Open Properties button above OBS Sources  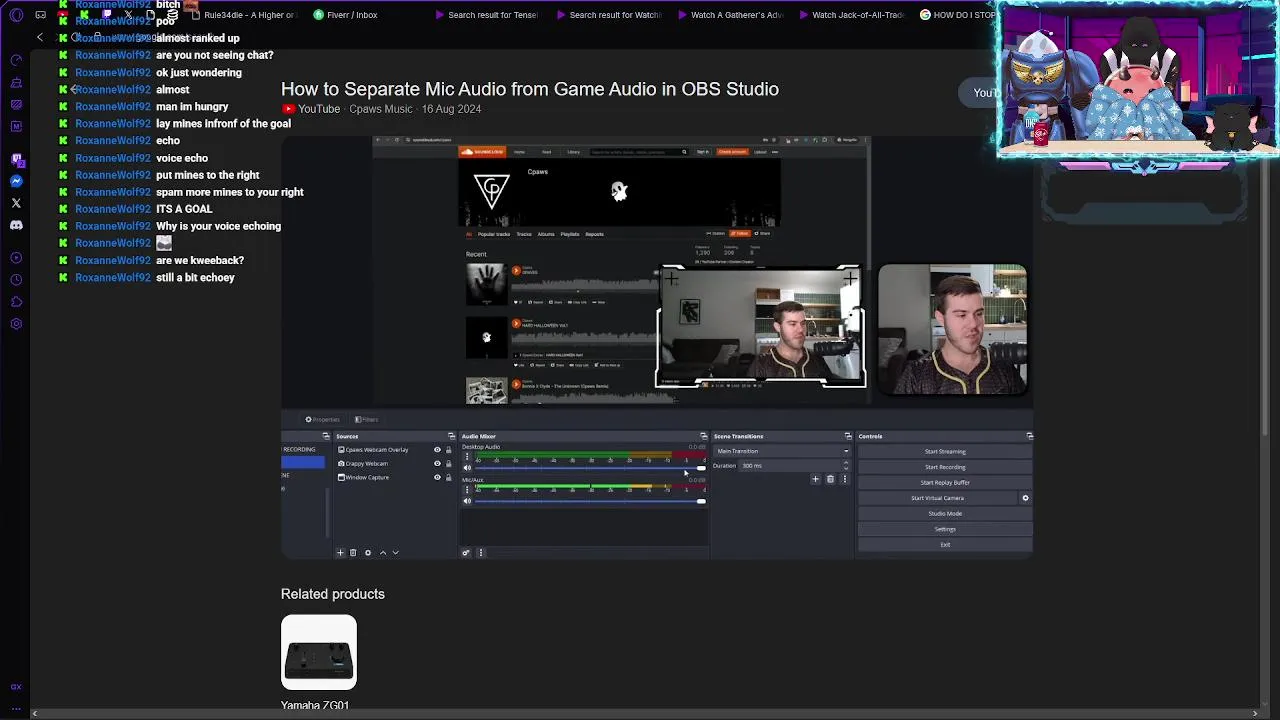(322, 420)
